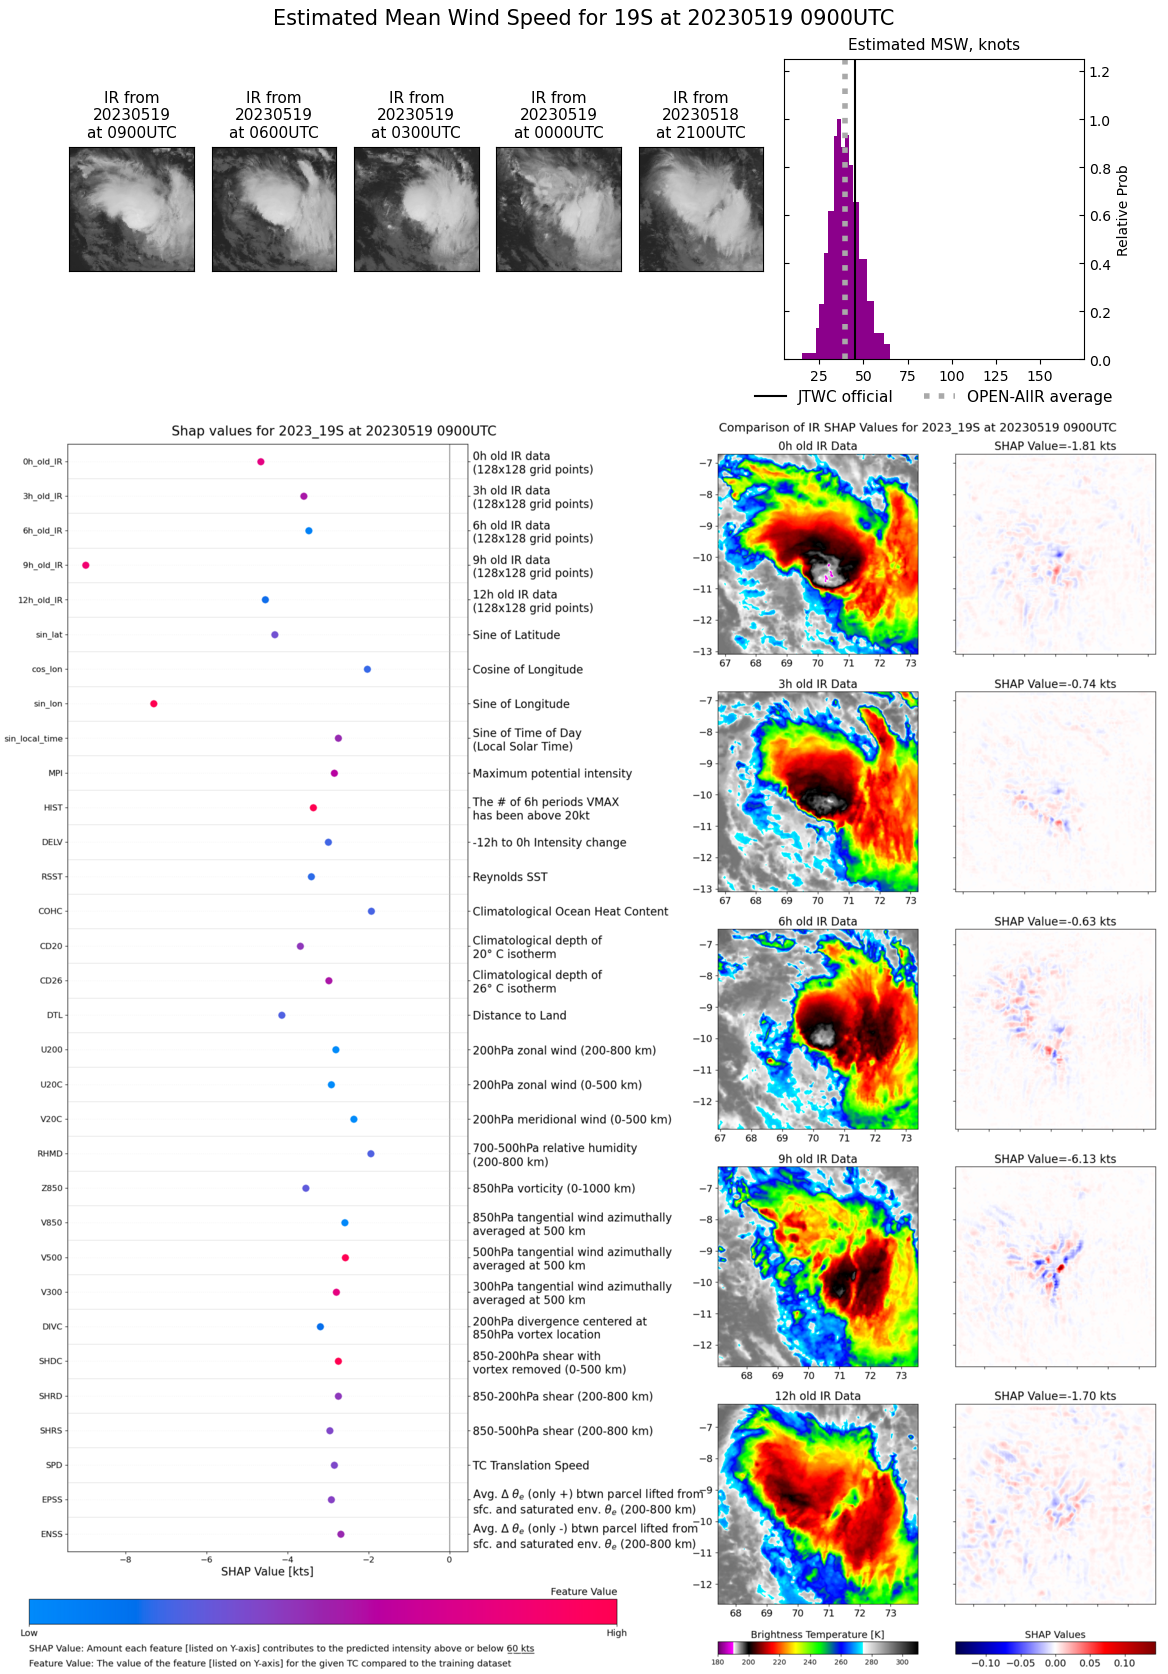Click the Brightness Temperature colorbar
Image resolution: width=1168 pixels, height=1674 pixels.
pyautogui.click(x=817, y=1647)
